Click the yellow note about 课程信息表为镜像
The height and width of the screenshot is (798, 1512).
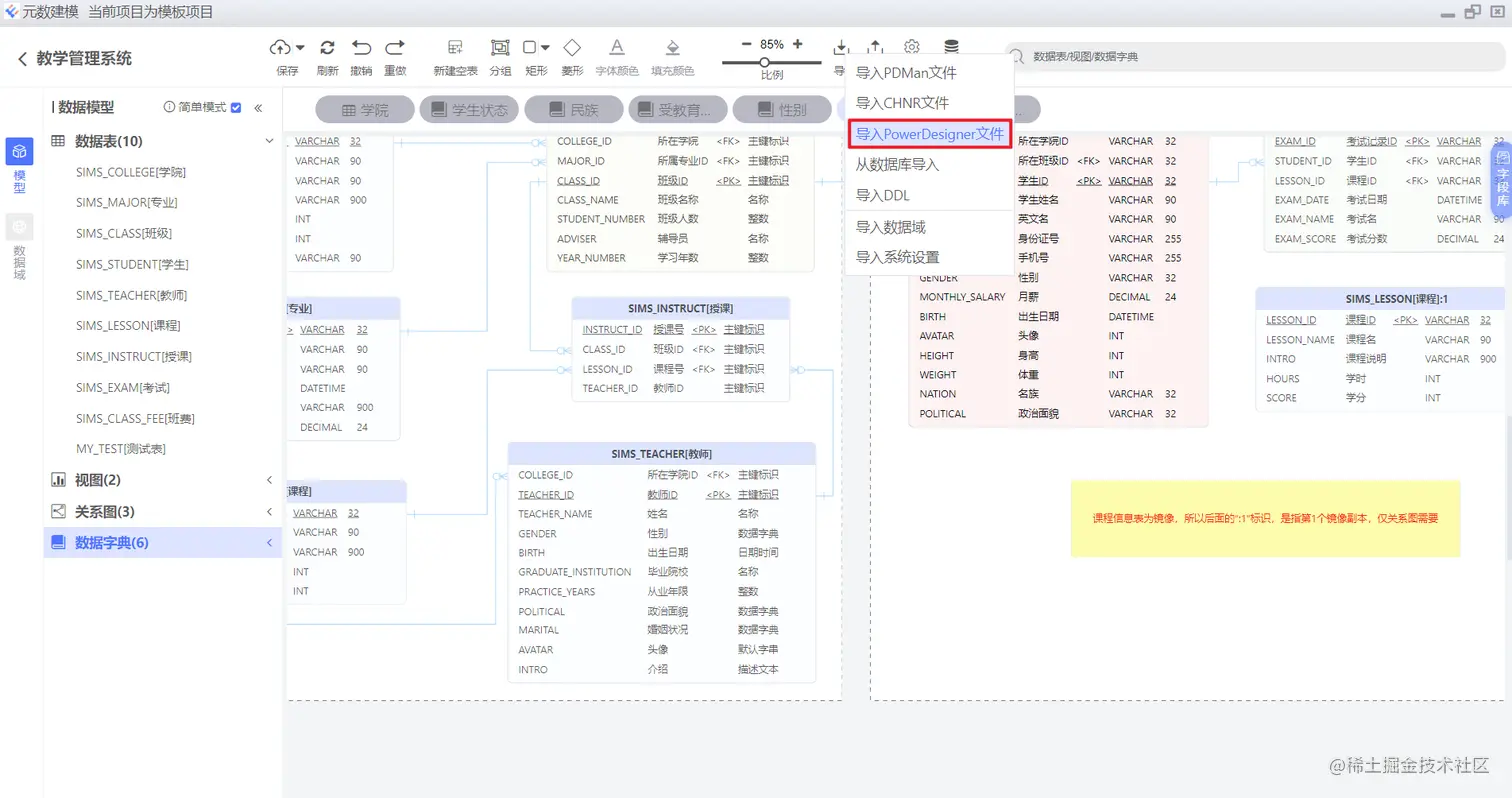(x=1265, y=518)
